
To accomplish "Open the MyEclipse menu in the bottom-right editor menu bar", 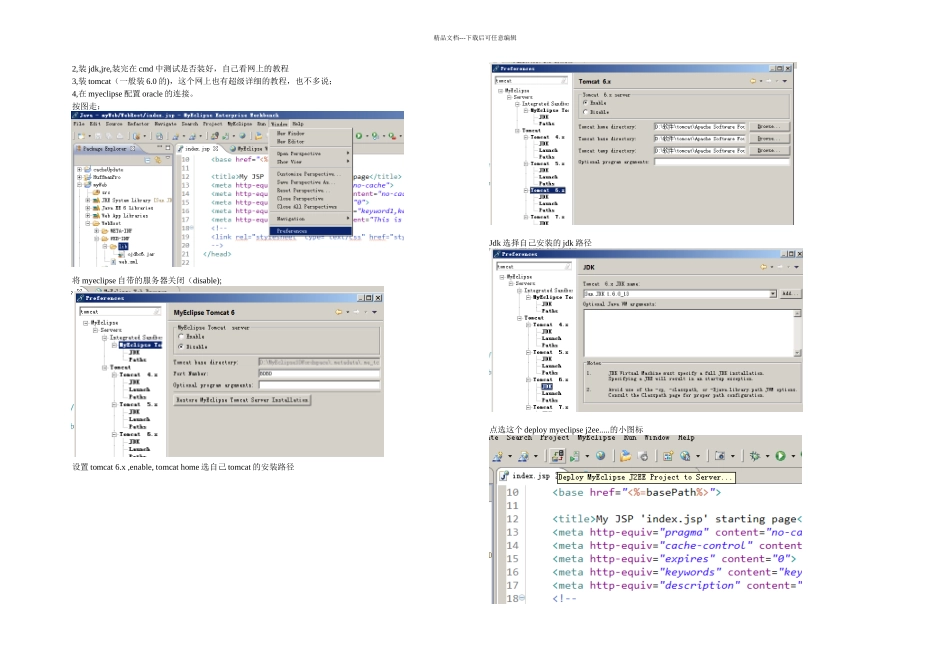I will 596,437.
